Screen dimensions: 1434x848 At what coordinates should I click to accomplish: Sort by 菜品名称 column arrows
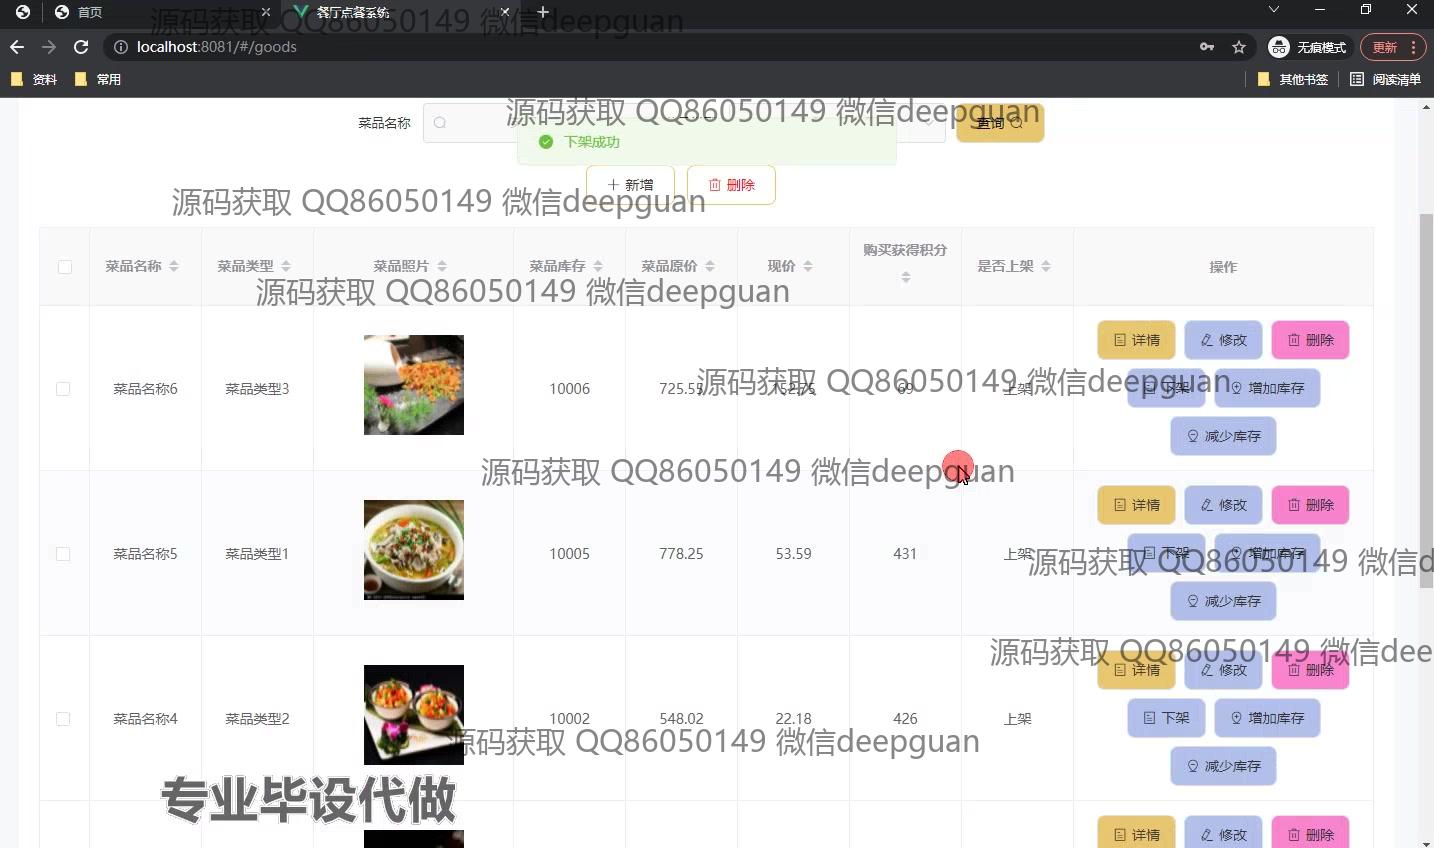pos(174,266)
